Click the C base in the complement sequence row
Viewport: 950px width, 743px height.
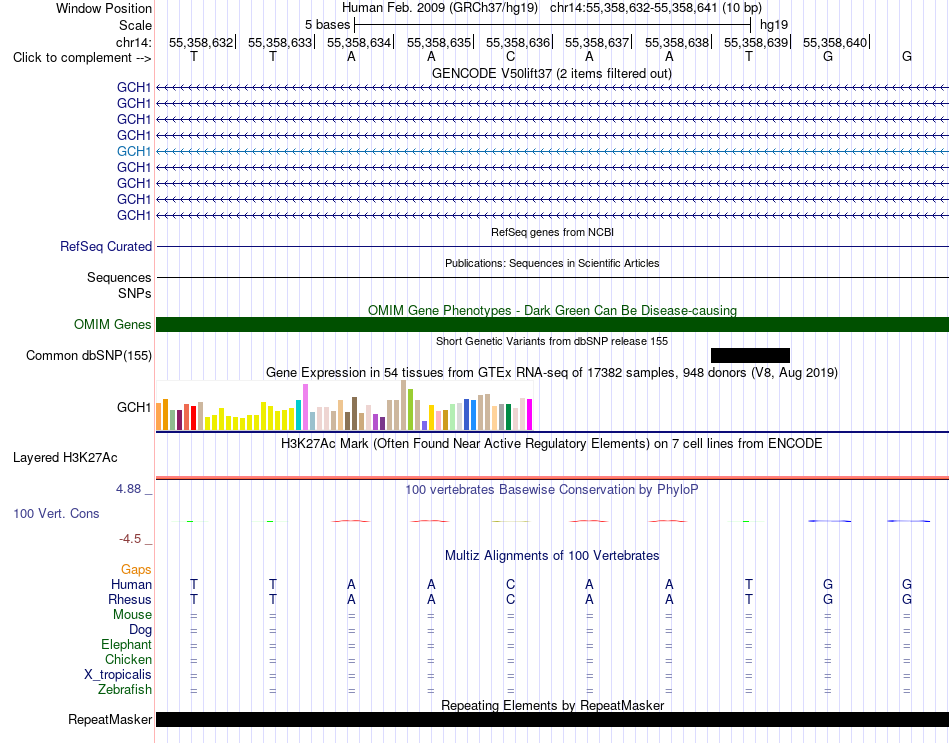(x=510, y=57)
